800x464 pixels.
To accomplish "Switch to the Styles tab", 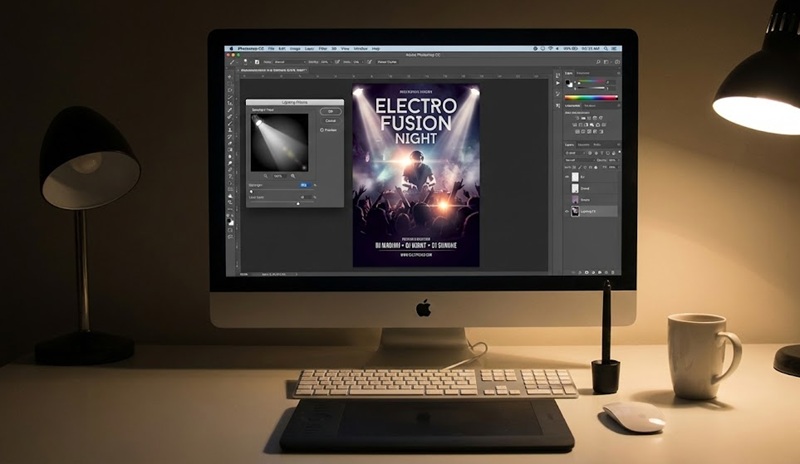I will tap(590, 106).
